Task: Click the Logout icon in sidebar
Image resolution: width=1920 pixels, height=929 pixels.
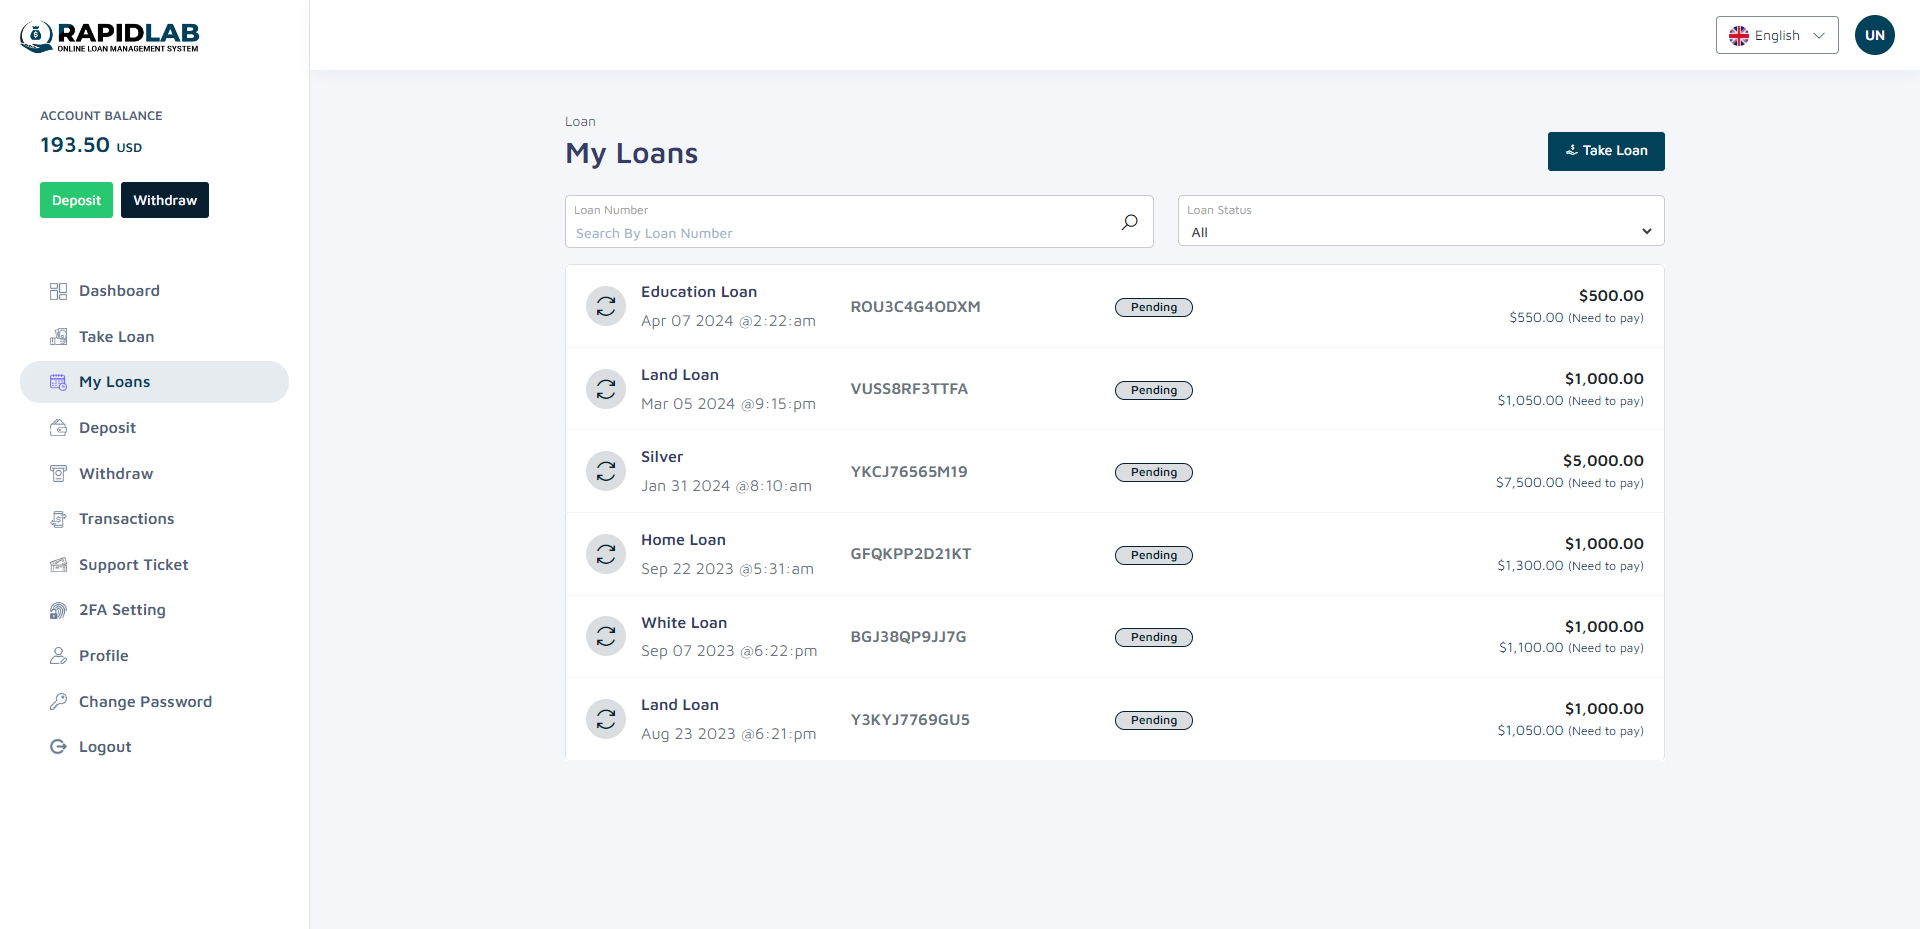Action: click(58, 746)
